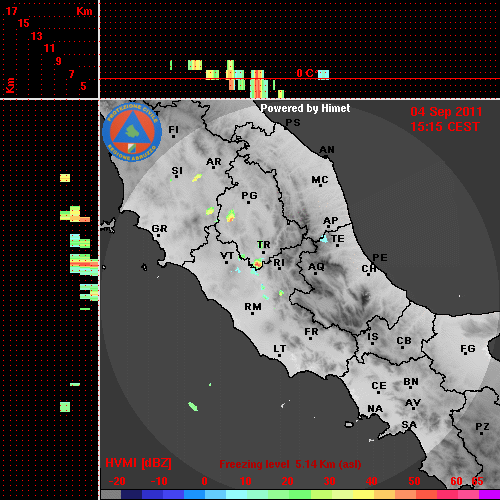Click the -20 dBZ legend value

[117, 481]
